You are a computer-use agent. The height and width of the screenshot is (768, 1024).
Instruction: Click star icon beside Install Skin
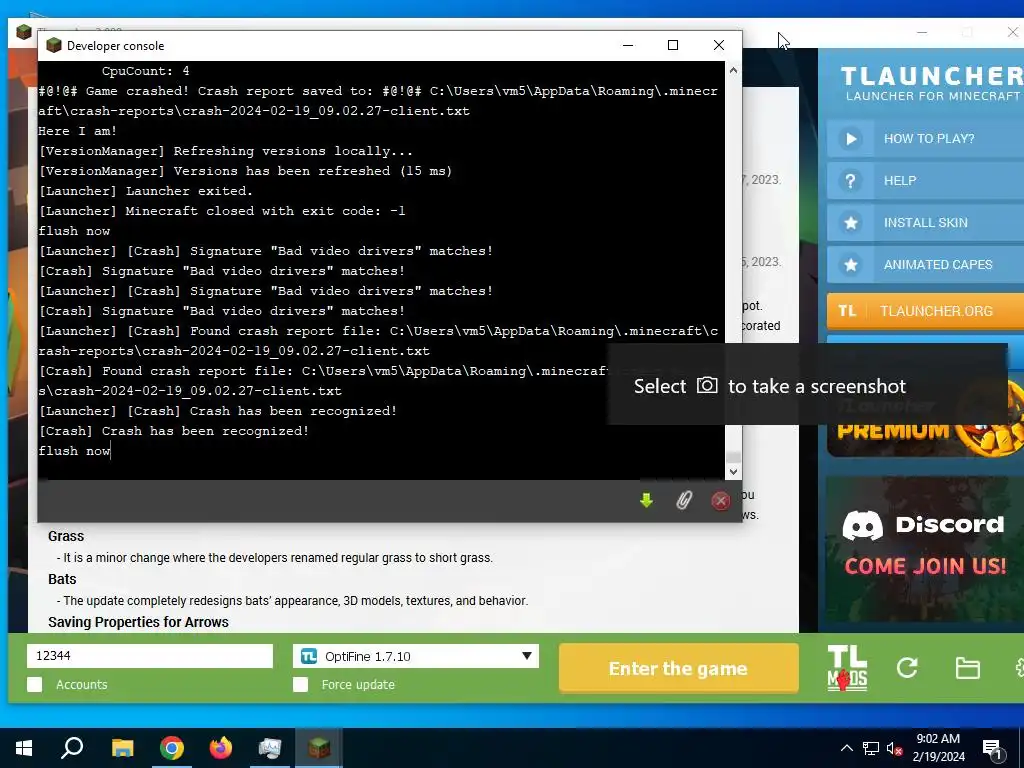850,223
